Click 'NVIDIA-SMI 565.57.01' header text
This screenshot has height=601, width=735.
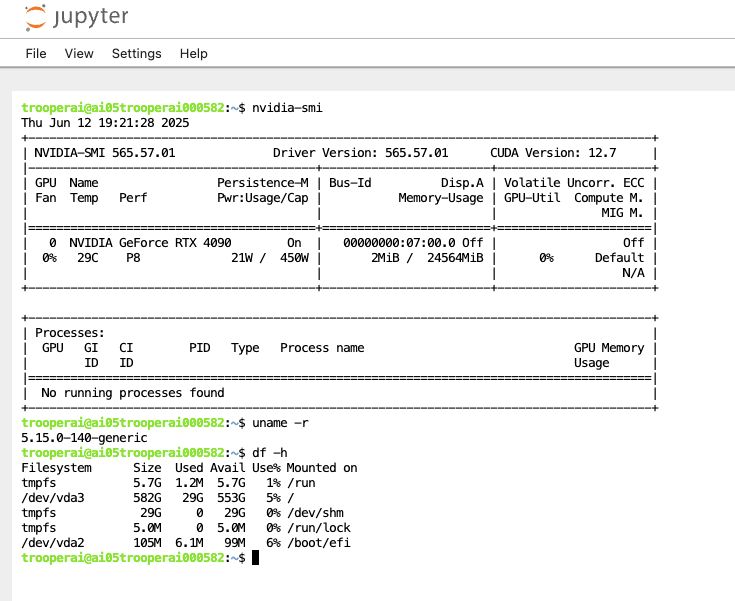(x=105, y=153)
